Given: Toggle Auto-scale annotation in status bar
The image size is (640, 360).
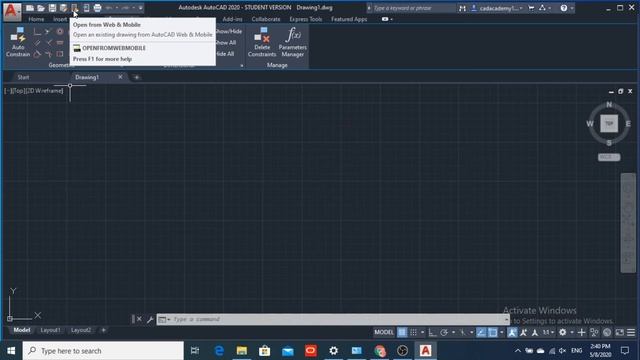Looking at the screenshot, I should (524, 332).
